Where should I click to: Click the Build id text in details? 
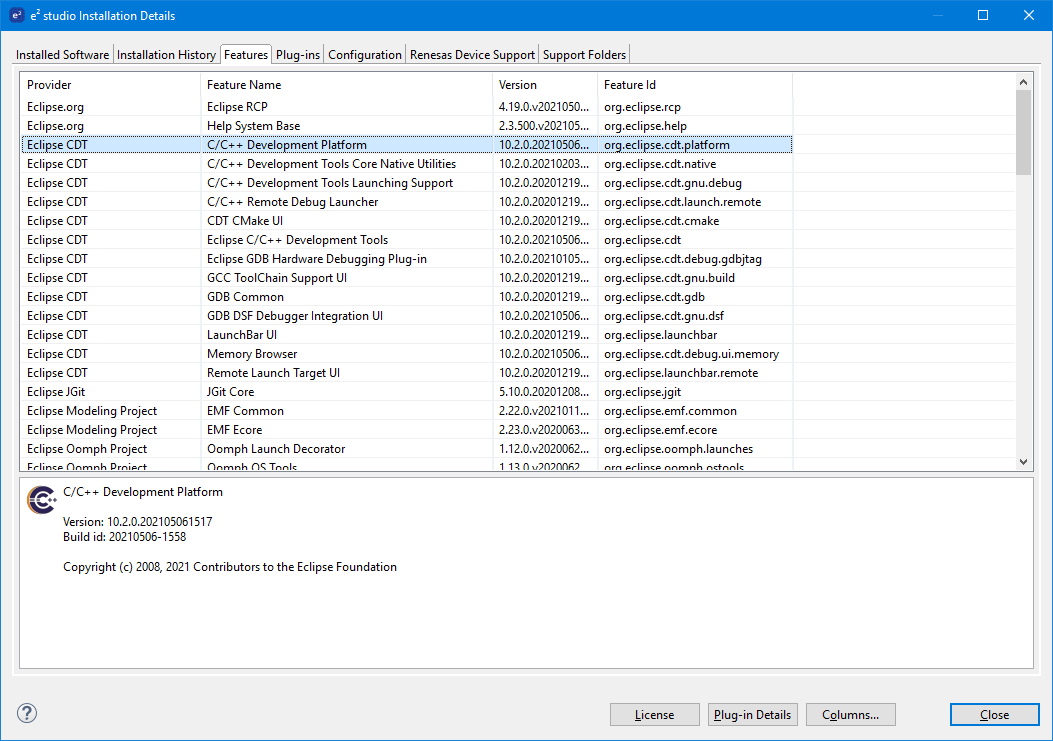[x=124, y=537]
